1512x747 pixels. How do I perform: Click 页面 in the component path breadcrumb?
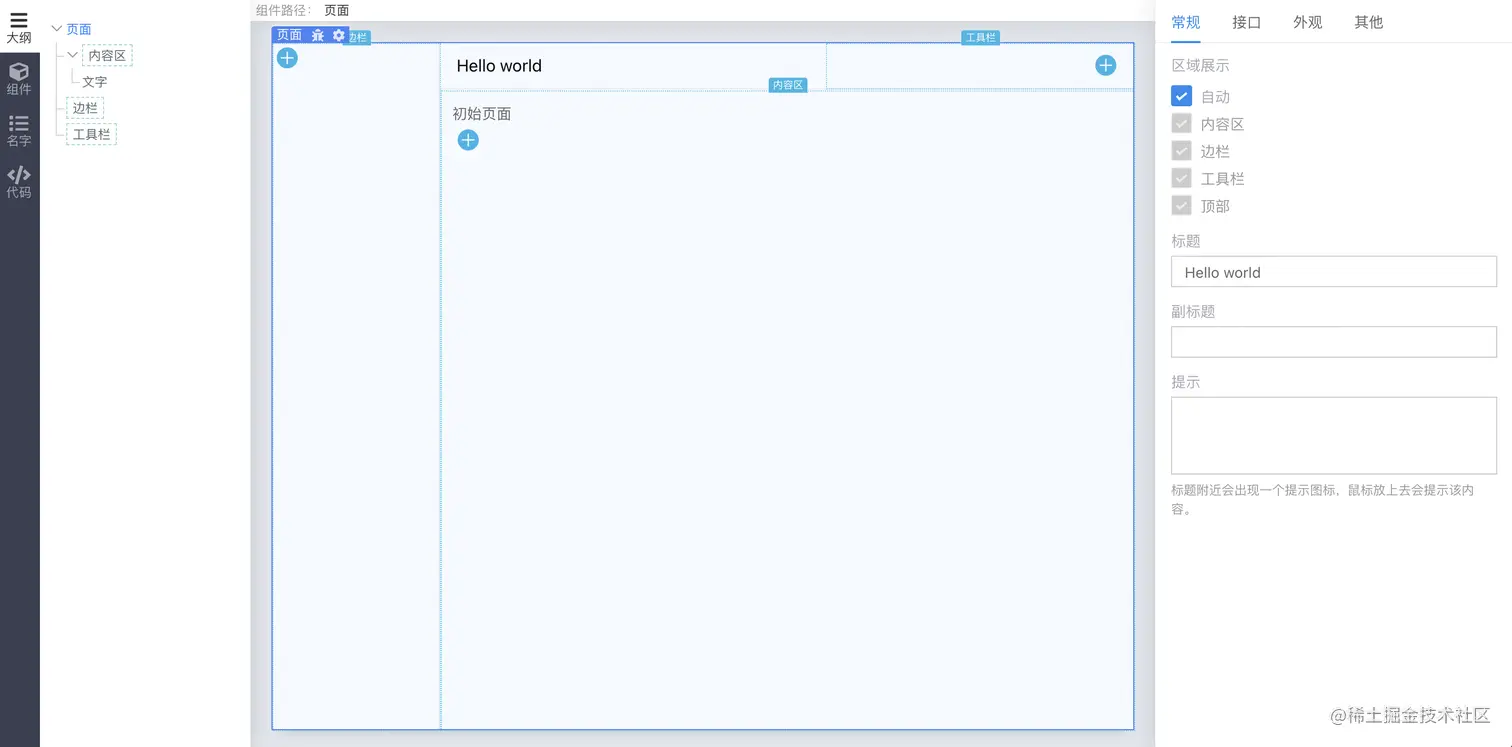point(337,10)
